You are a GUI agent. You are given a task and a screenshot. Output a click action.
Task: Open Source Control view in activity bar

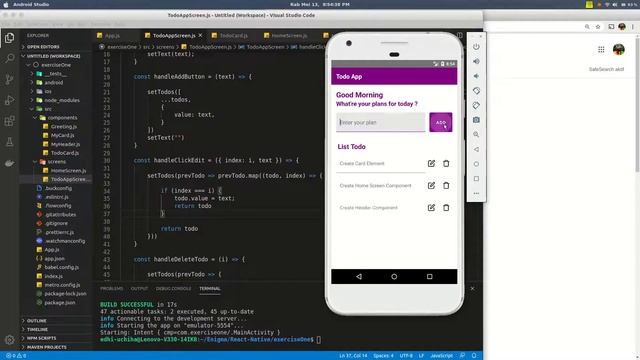click(9, 79)
